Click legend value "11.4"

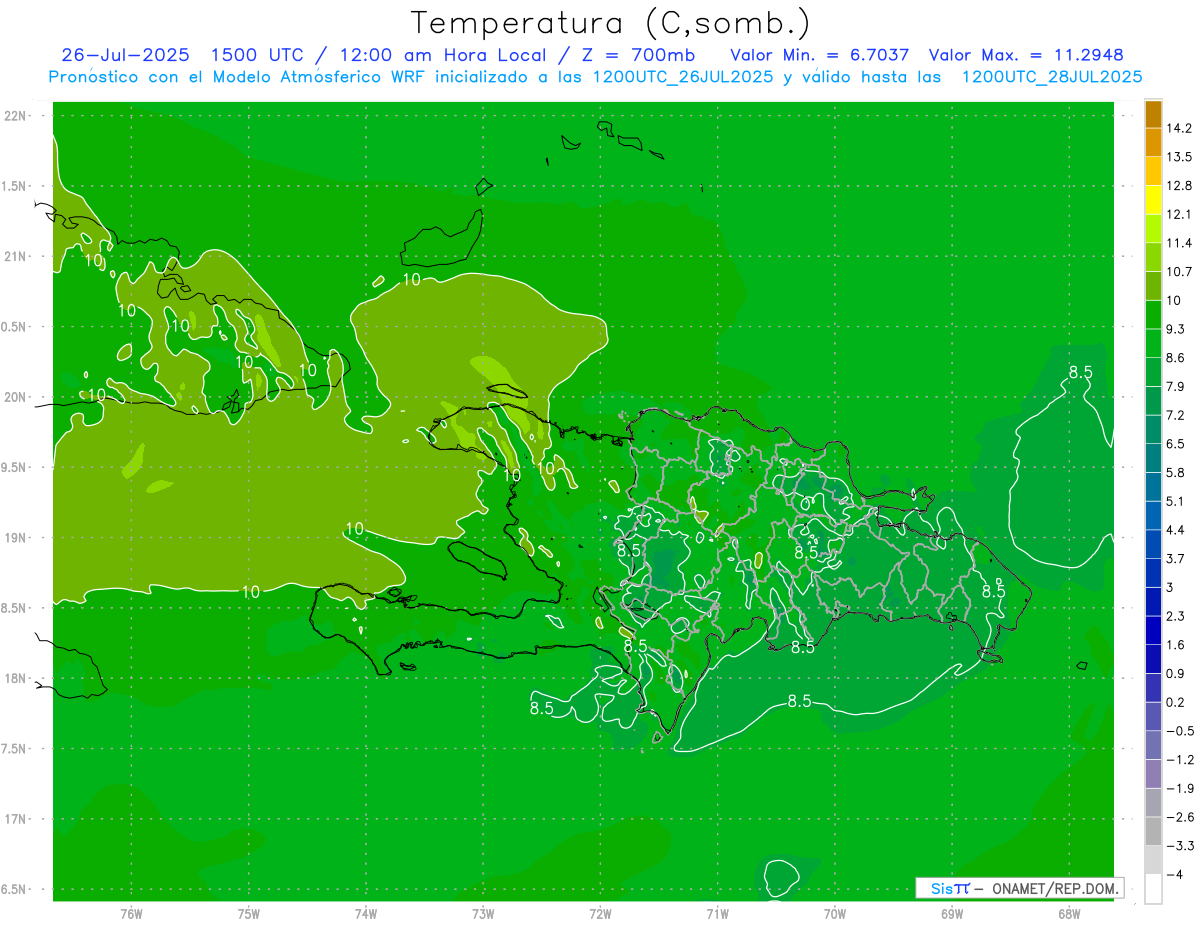point(1180,243)
